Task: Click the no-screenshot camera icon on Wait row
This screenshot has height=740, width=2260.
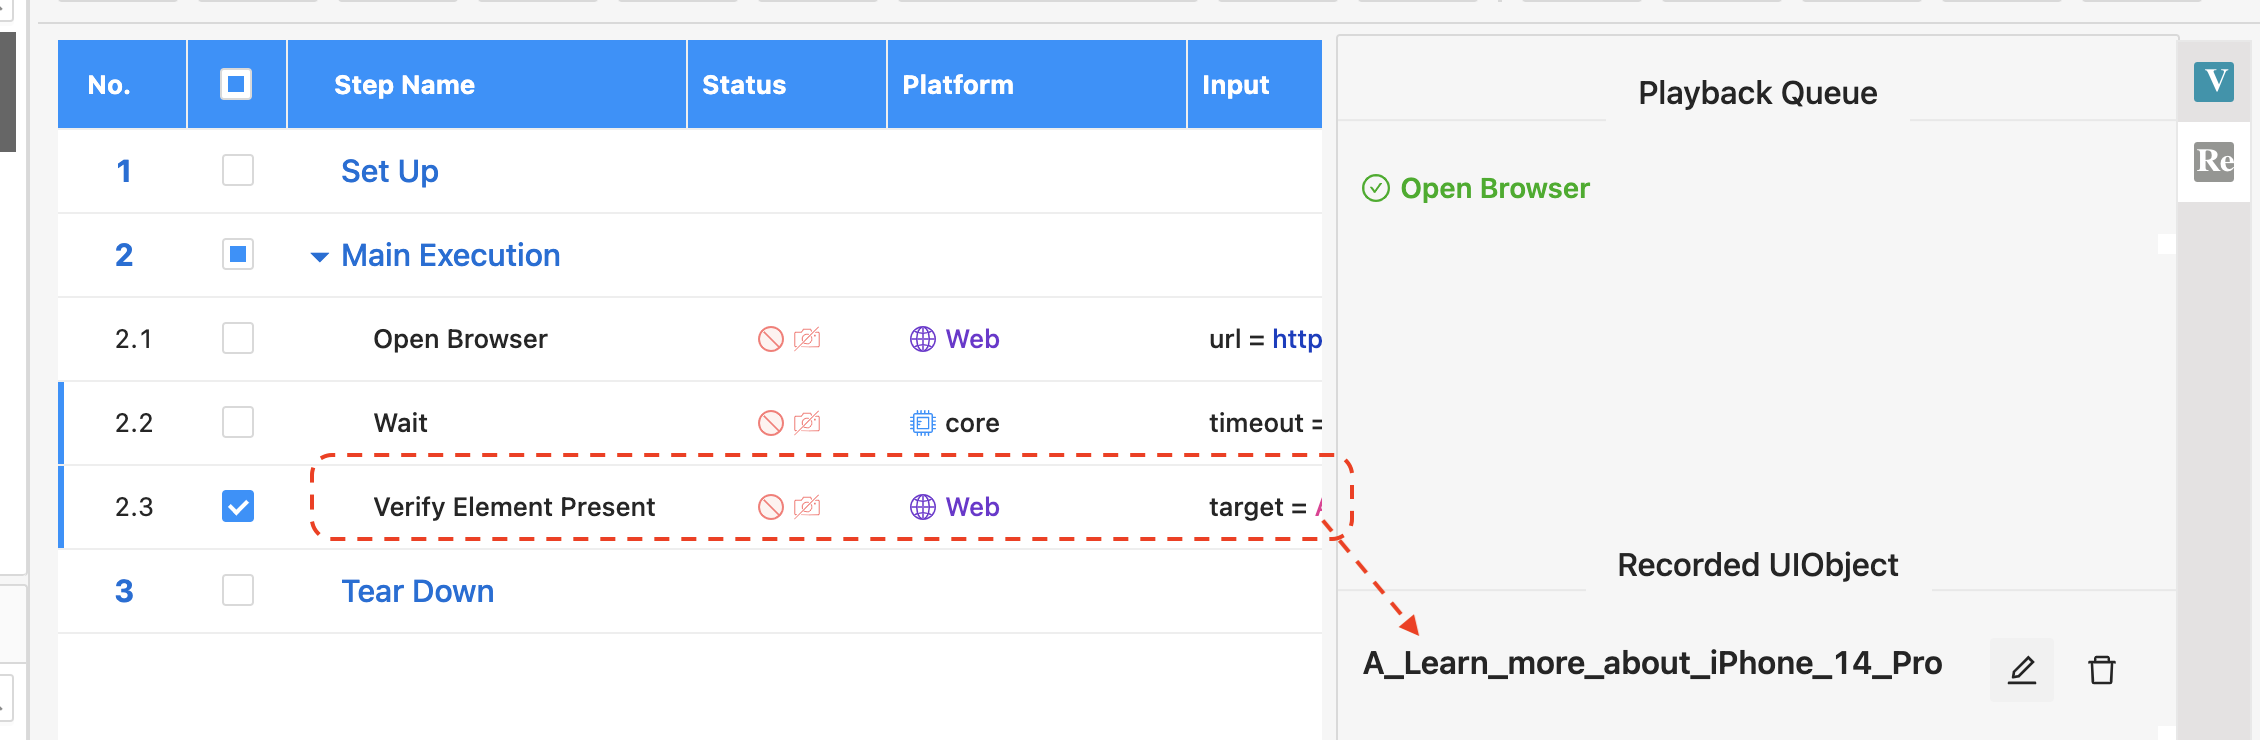Action: pyautogui.click(x=807, y=423)
